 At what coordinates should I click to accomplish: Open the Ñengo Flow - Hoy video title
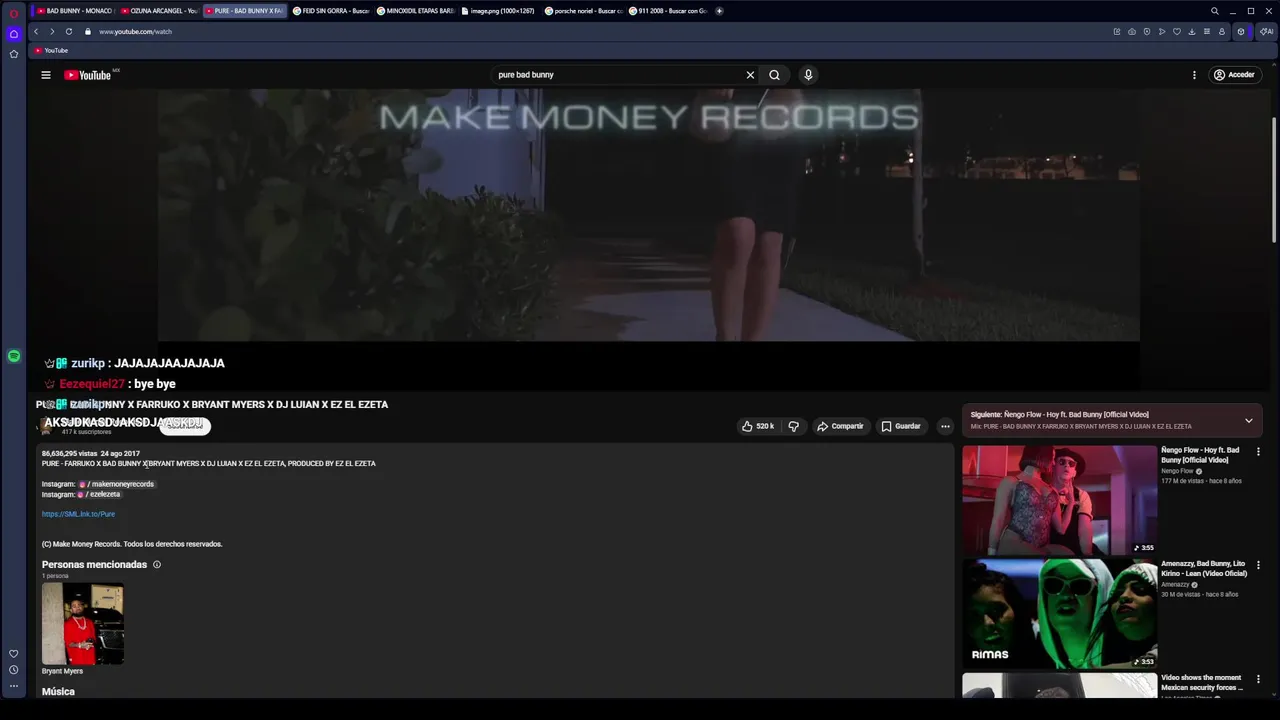[x=1200, y=455]
